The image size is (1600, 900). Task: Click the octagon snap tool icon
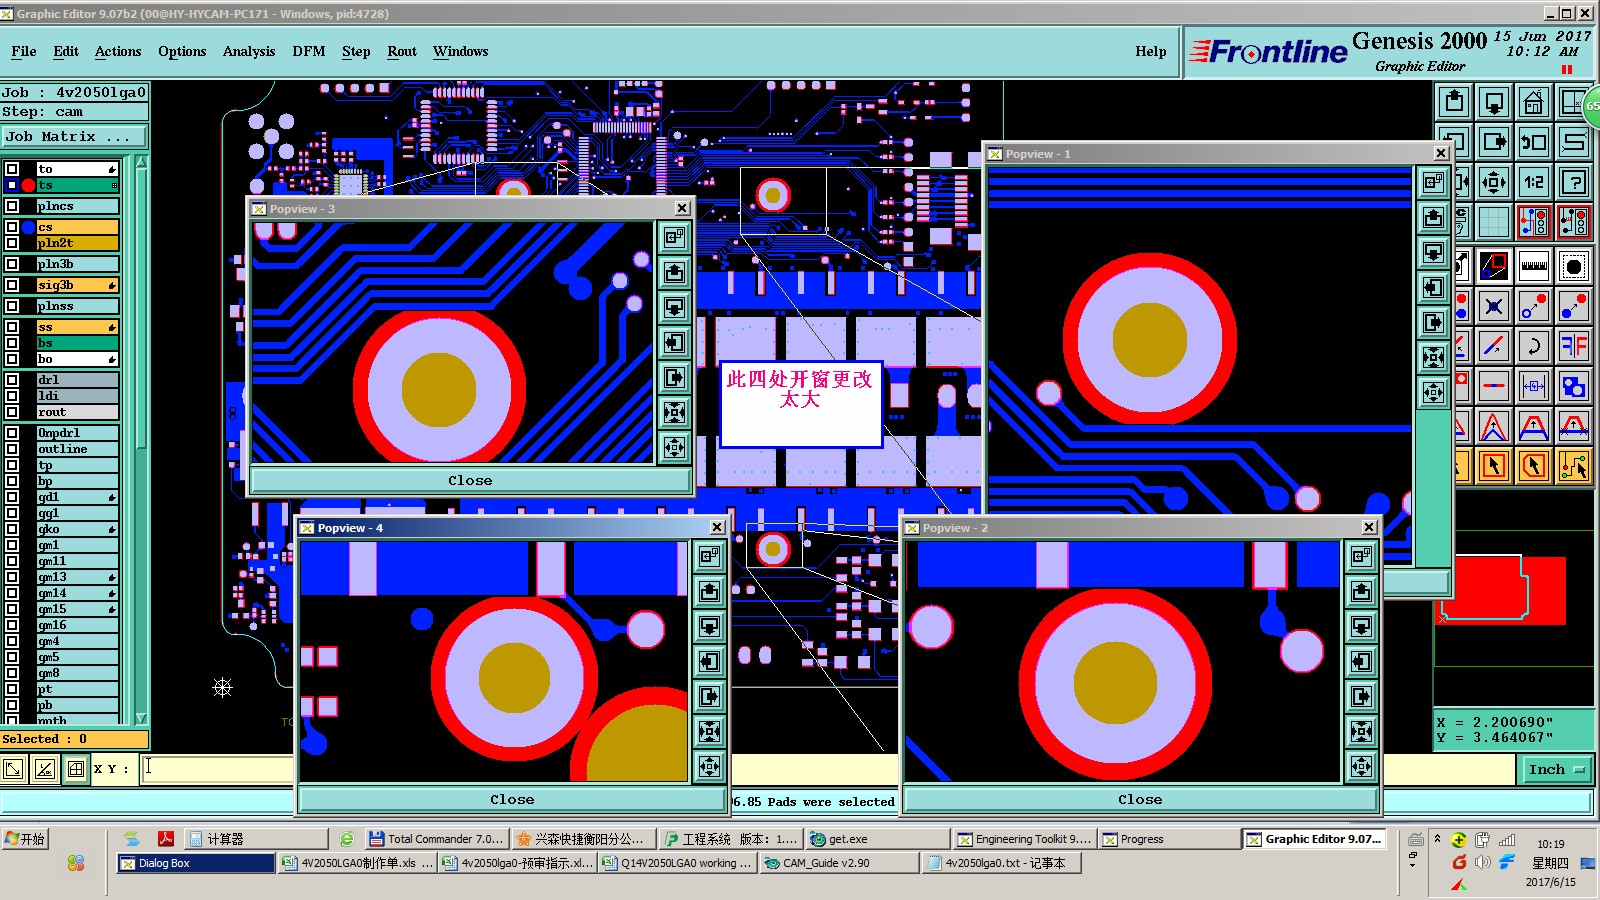click(1574, 266)
